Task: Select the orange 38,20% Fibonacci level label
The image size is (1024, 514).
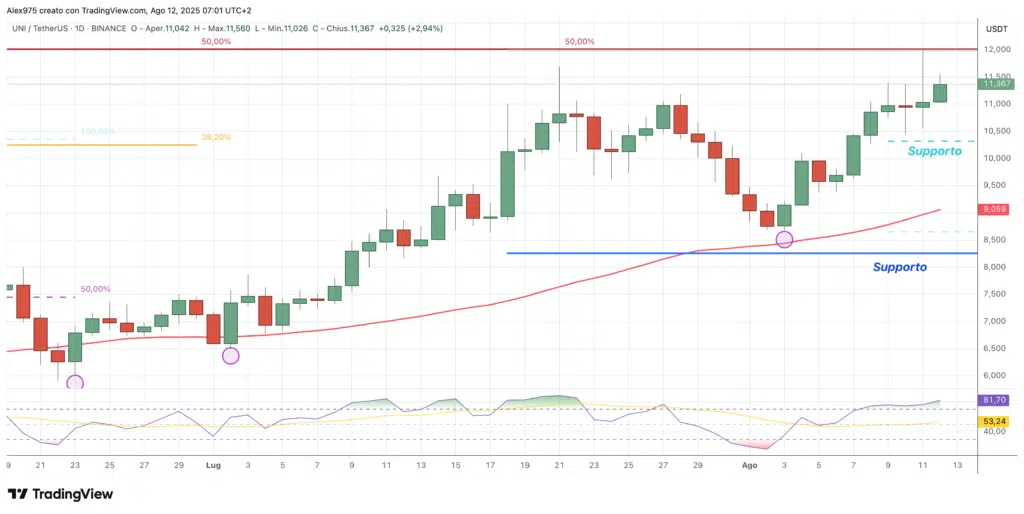Action: 215,138
